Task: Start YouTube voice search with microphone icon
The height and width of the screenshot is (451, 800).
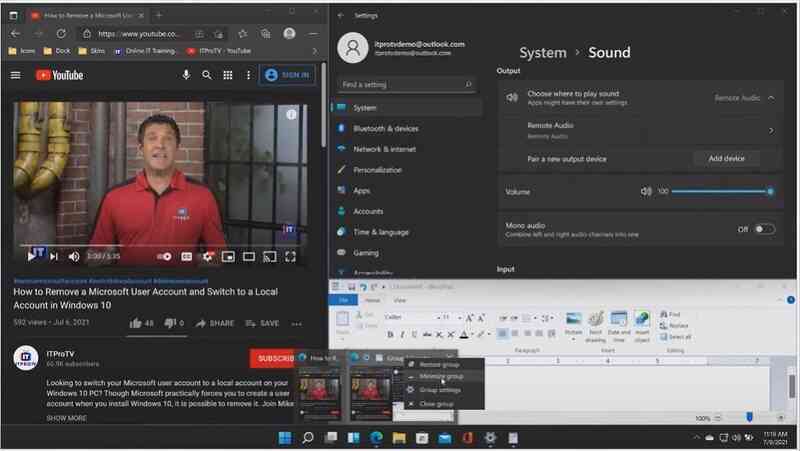Action: click(186, 75)
